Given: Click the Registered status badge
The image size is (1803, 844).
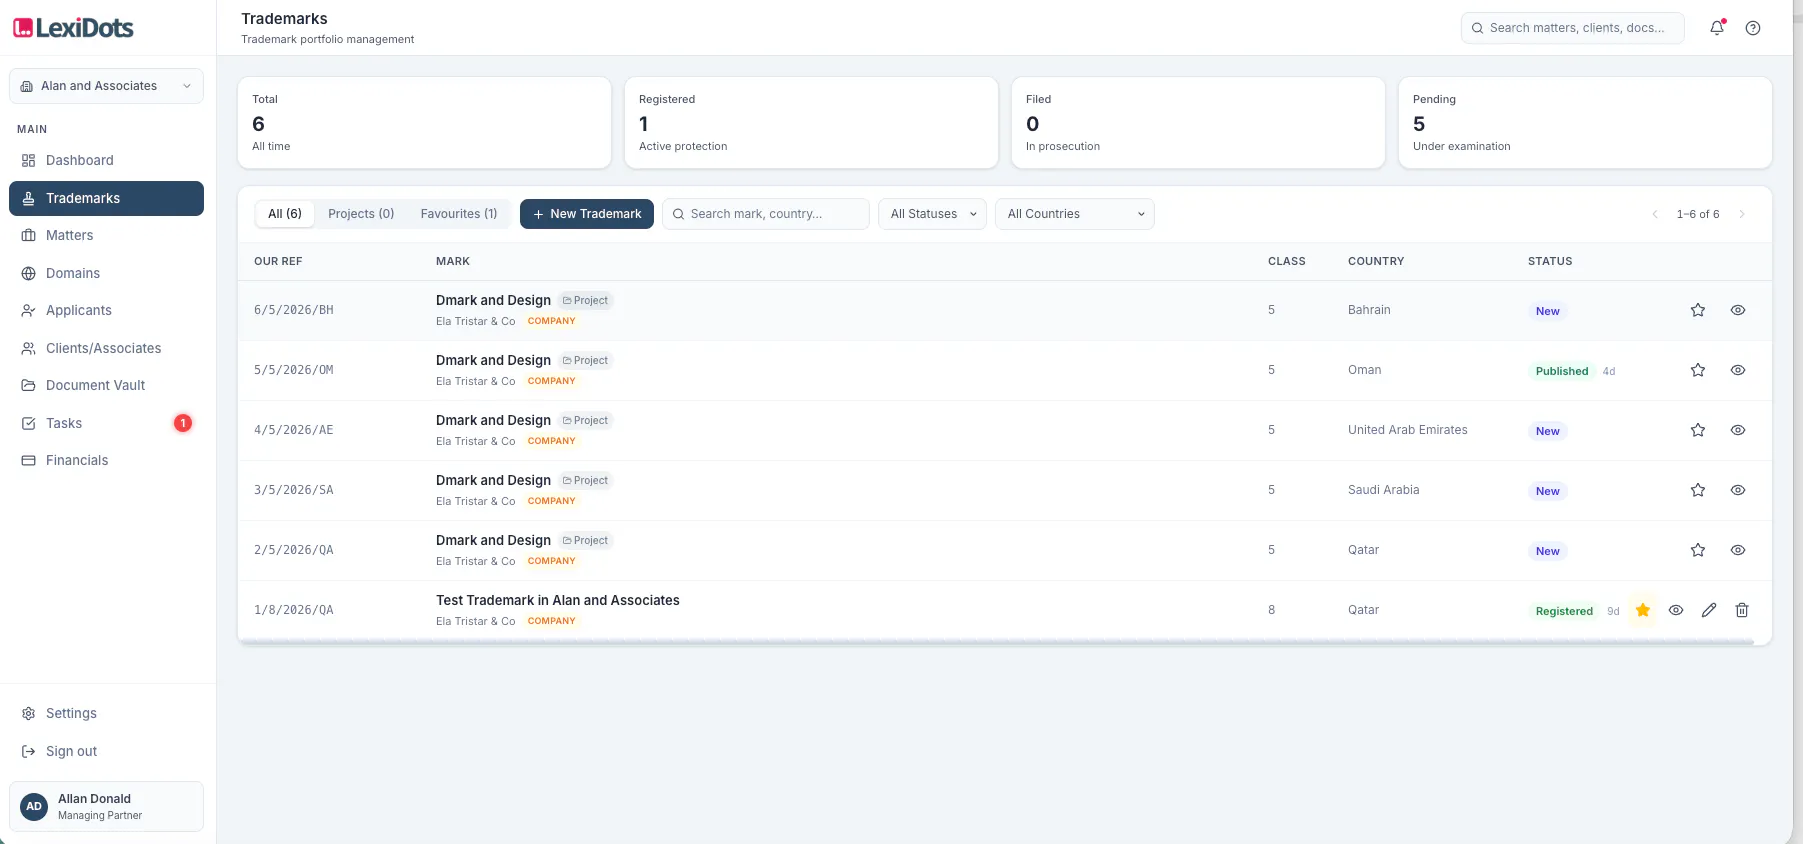Looking at the screenshot, I should [1564, 611].
